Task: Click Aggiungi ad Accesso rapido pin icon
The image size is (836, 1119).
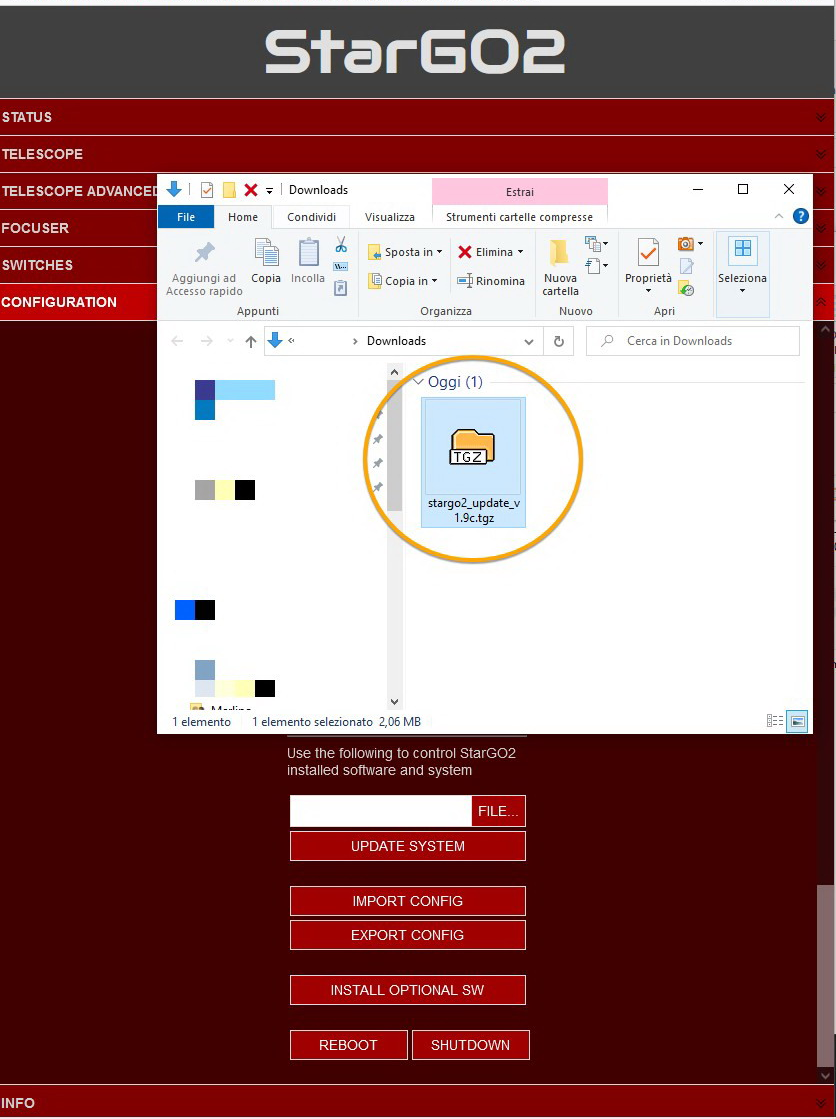Action: tap(204, 253)
